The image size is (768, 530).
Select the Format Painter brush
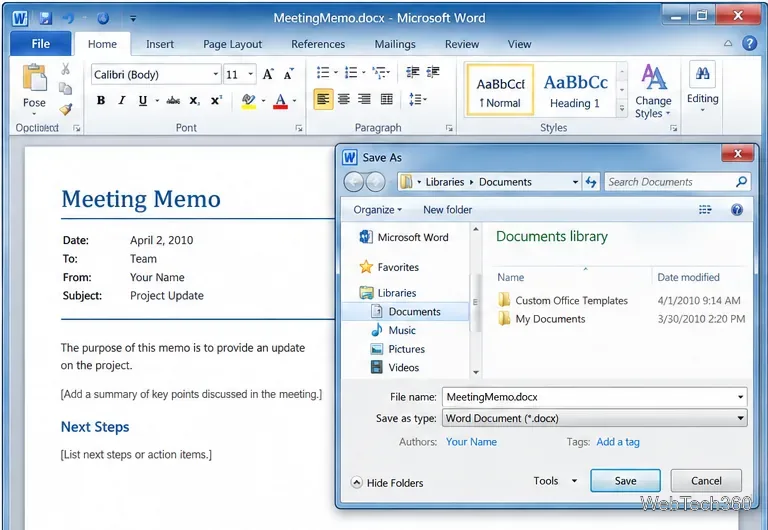coord(66,109)
